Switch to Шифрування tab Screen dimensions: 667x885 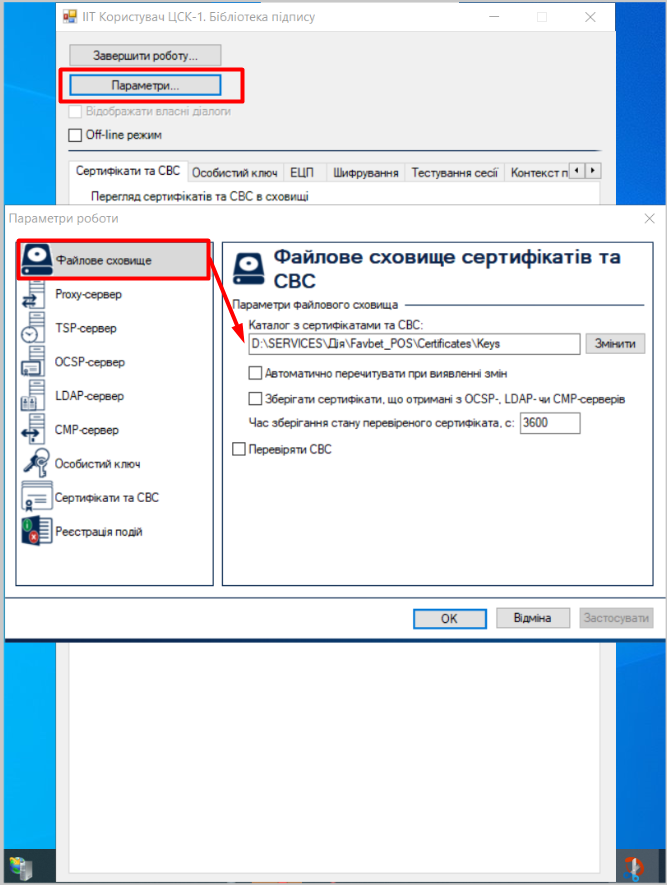tap(366, 173)
